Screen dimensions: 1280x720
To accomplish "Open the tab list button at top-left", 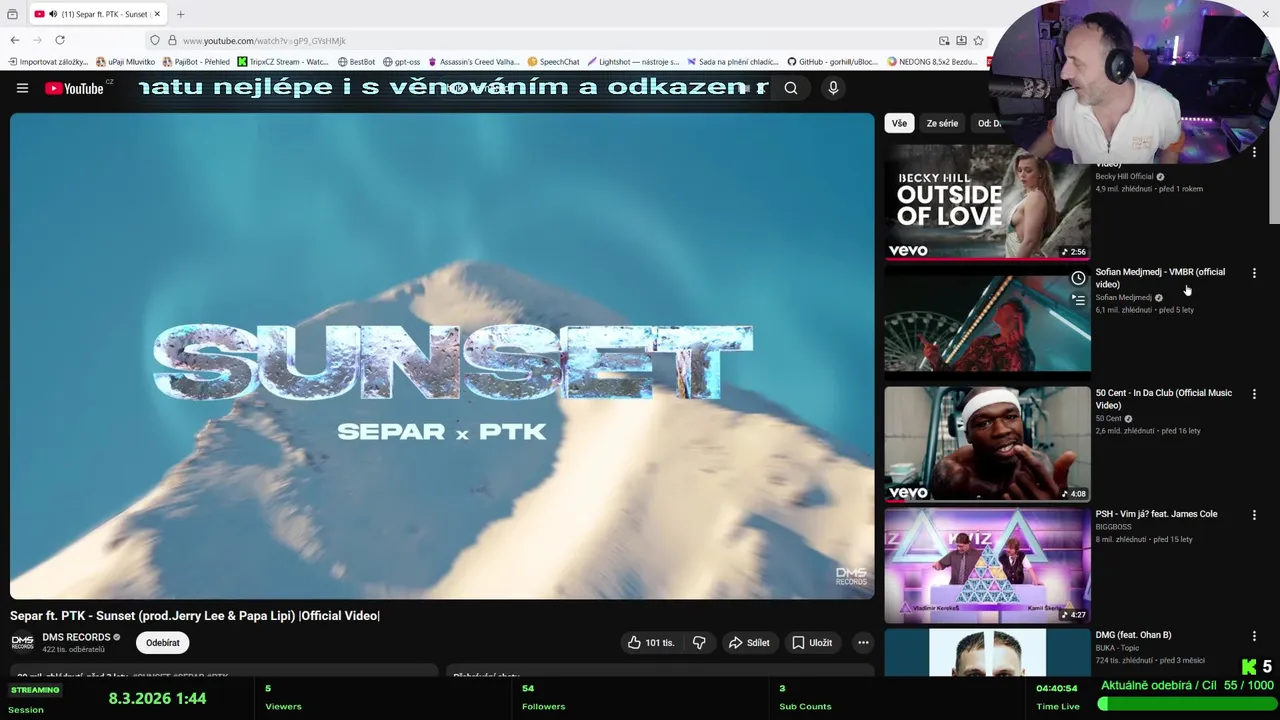I will pos(12,14).
